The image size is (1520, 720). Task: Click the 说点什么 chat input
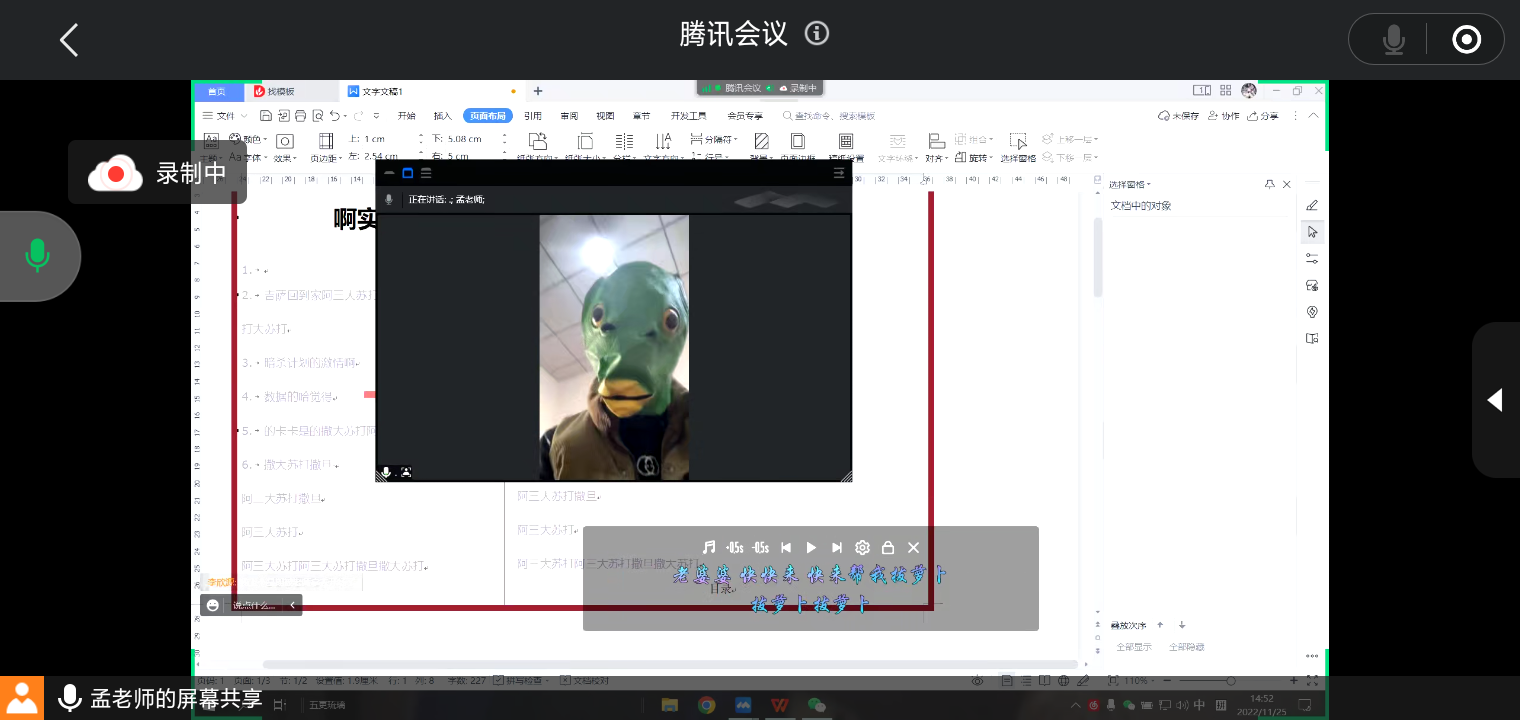tap(253, 605)
